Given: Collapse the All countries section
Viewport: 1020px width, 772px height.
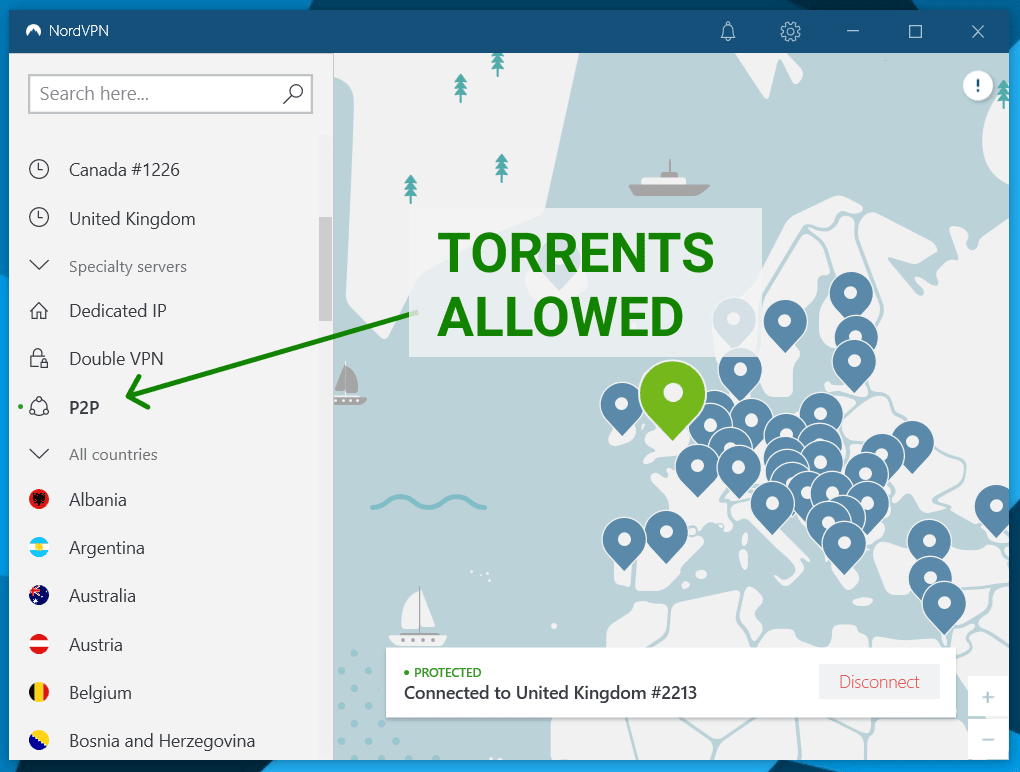Looking at the screenshot, I should point(39,453).
